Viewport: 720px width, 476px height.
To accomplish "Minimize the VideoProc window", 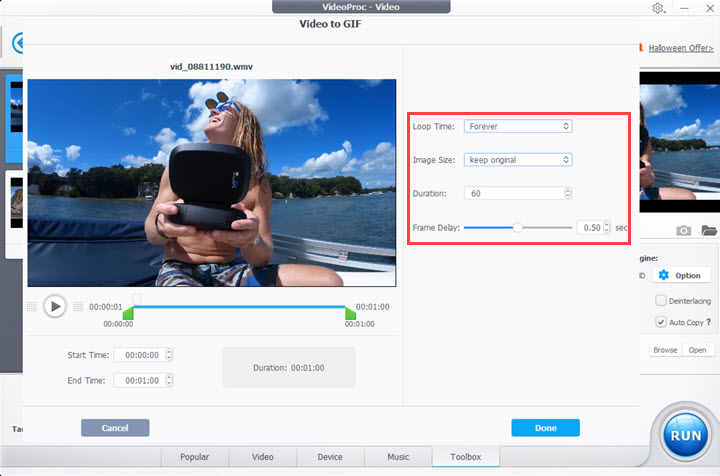I will [x=684, y=8].
